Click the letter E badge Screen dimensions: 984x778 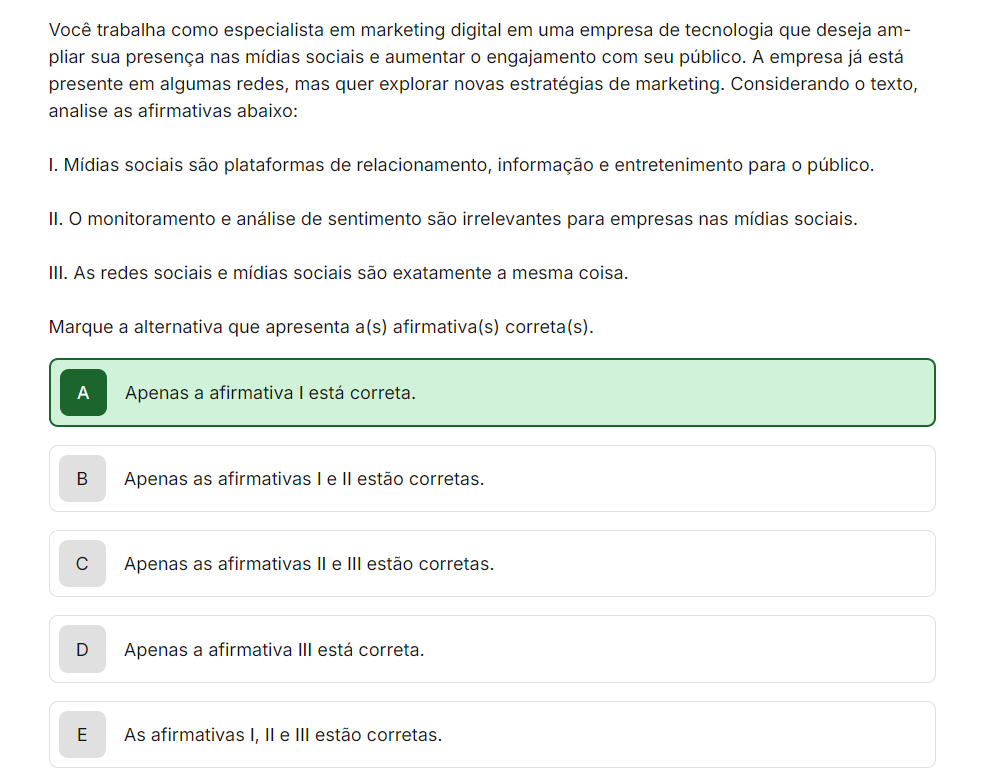pos(82,735)
